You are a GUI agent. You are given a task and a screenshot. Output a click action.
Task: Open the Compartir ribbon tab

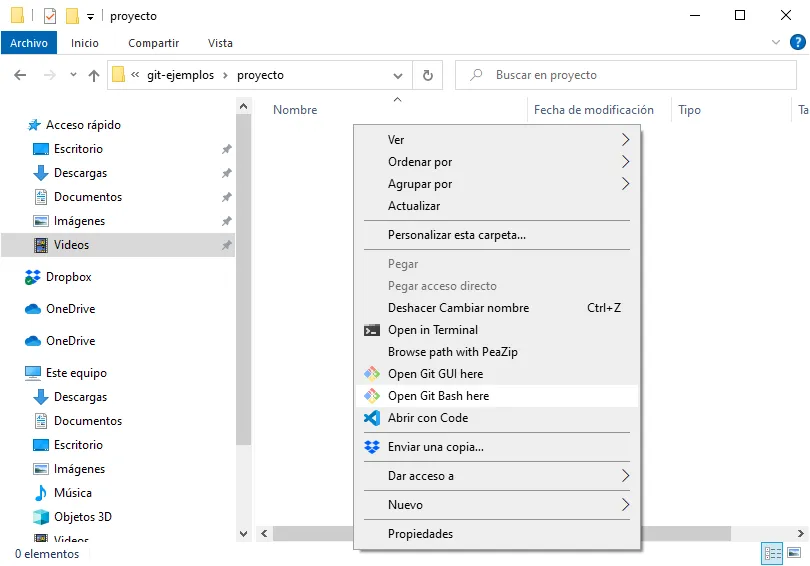click(153, 43)
